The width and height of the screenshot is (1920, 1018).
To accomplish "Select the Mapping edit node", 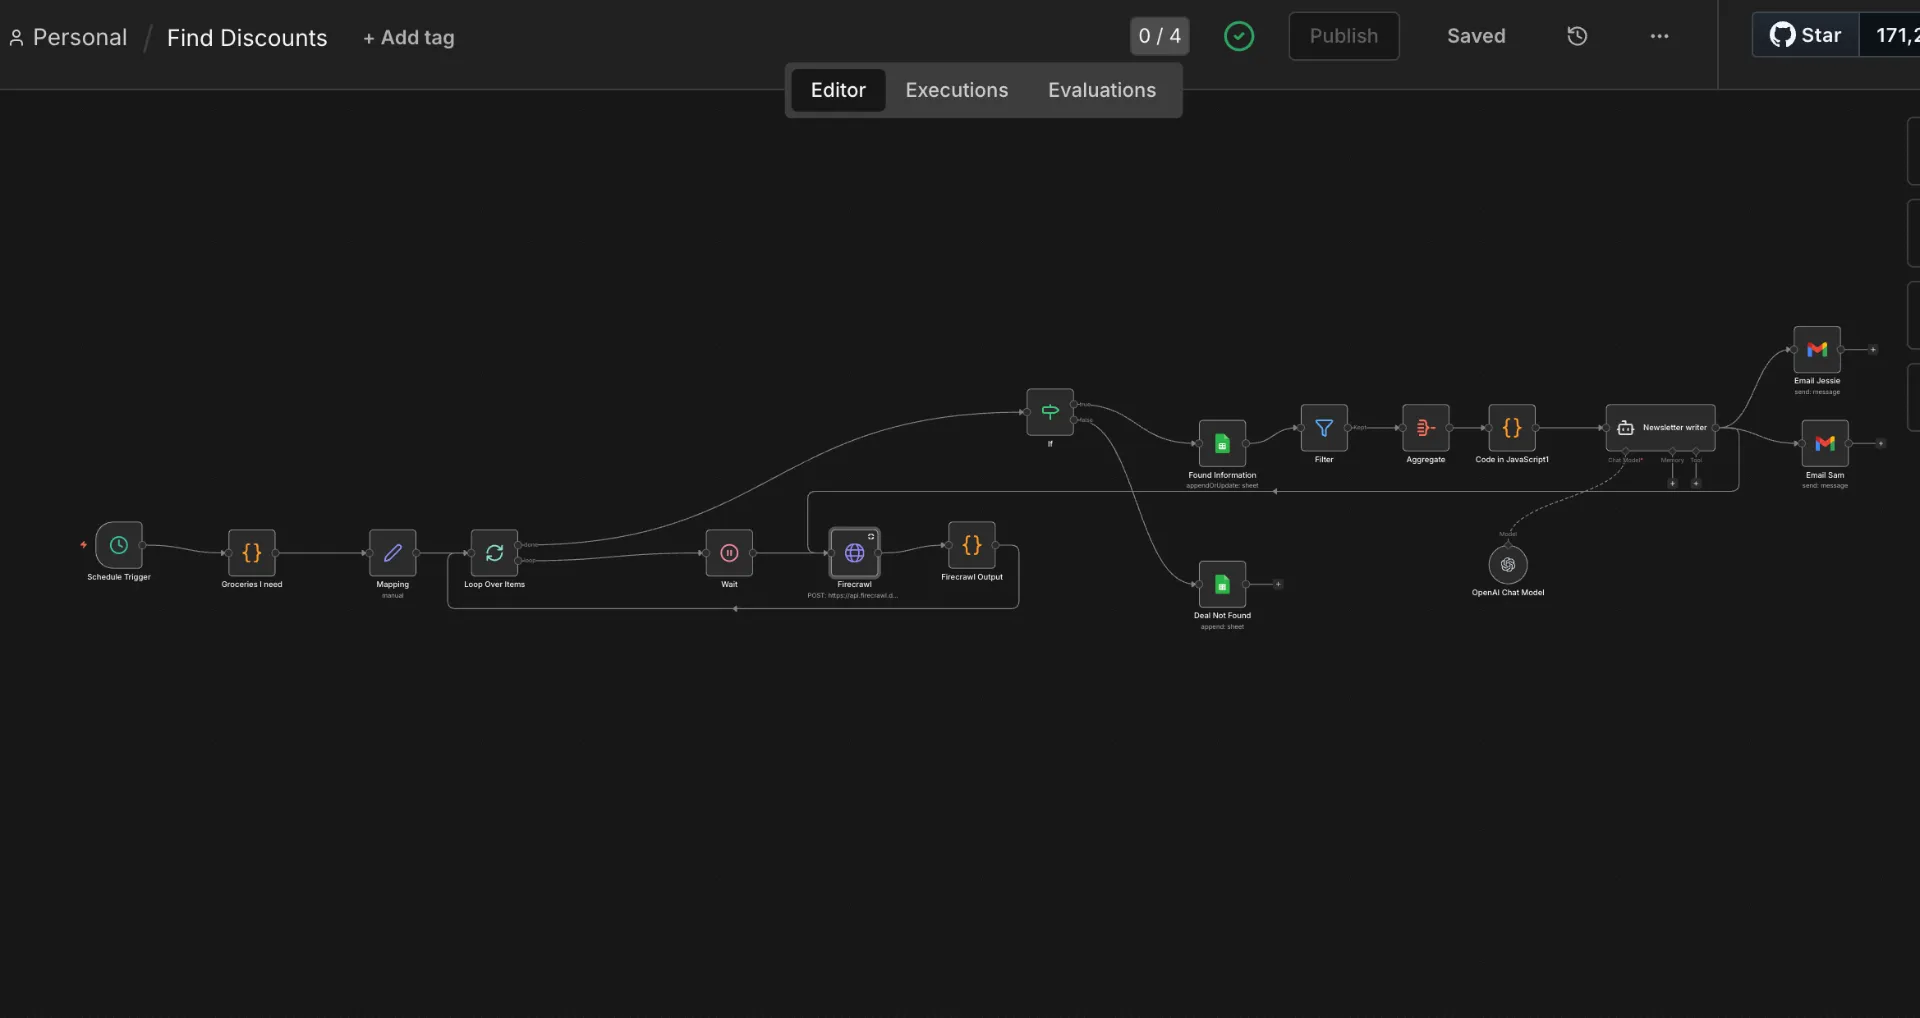I will point(392,552).
